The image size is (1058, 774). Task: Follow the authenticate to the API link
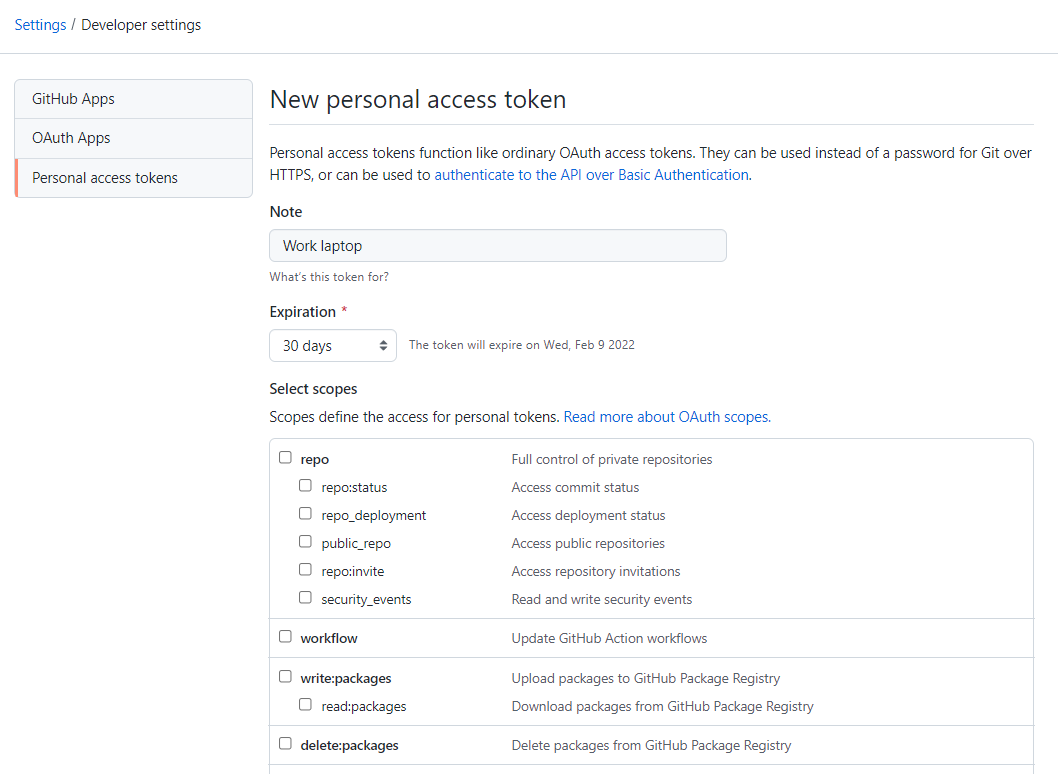pos(592,175)
